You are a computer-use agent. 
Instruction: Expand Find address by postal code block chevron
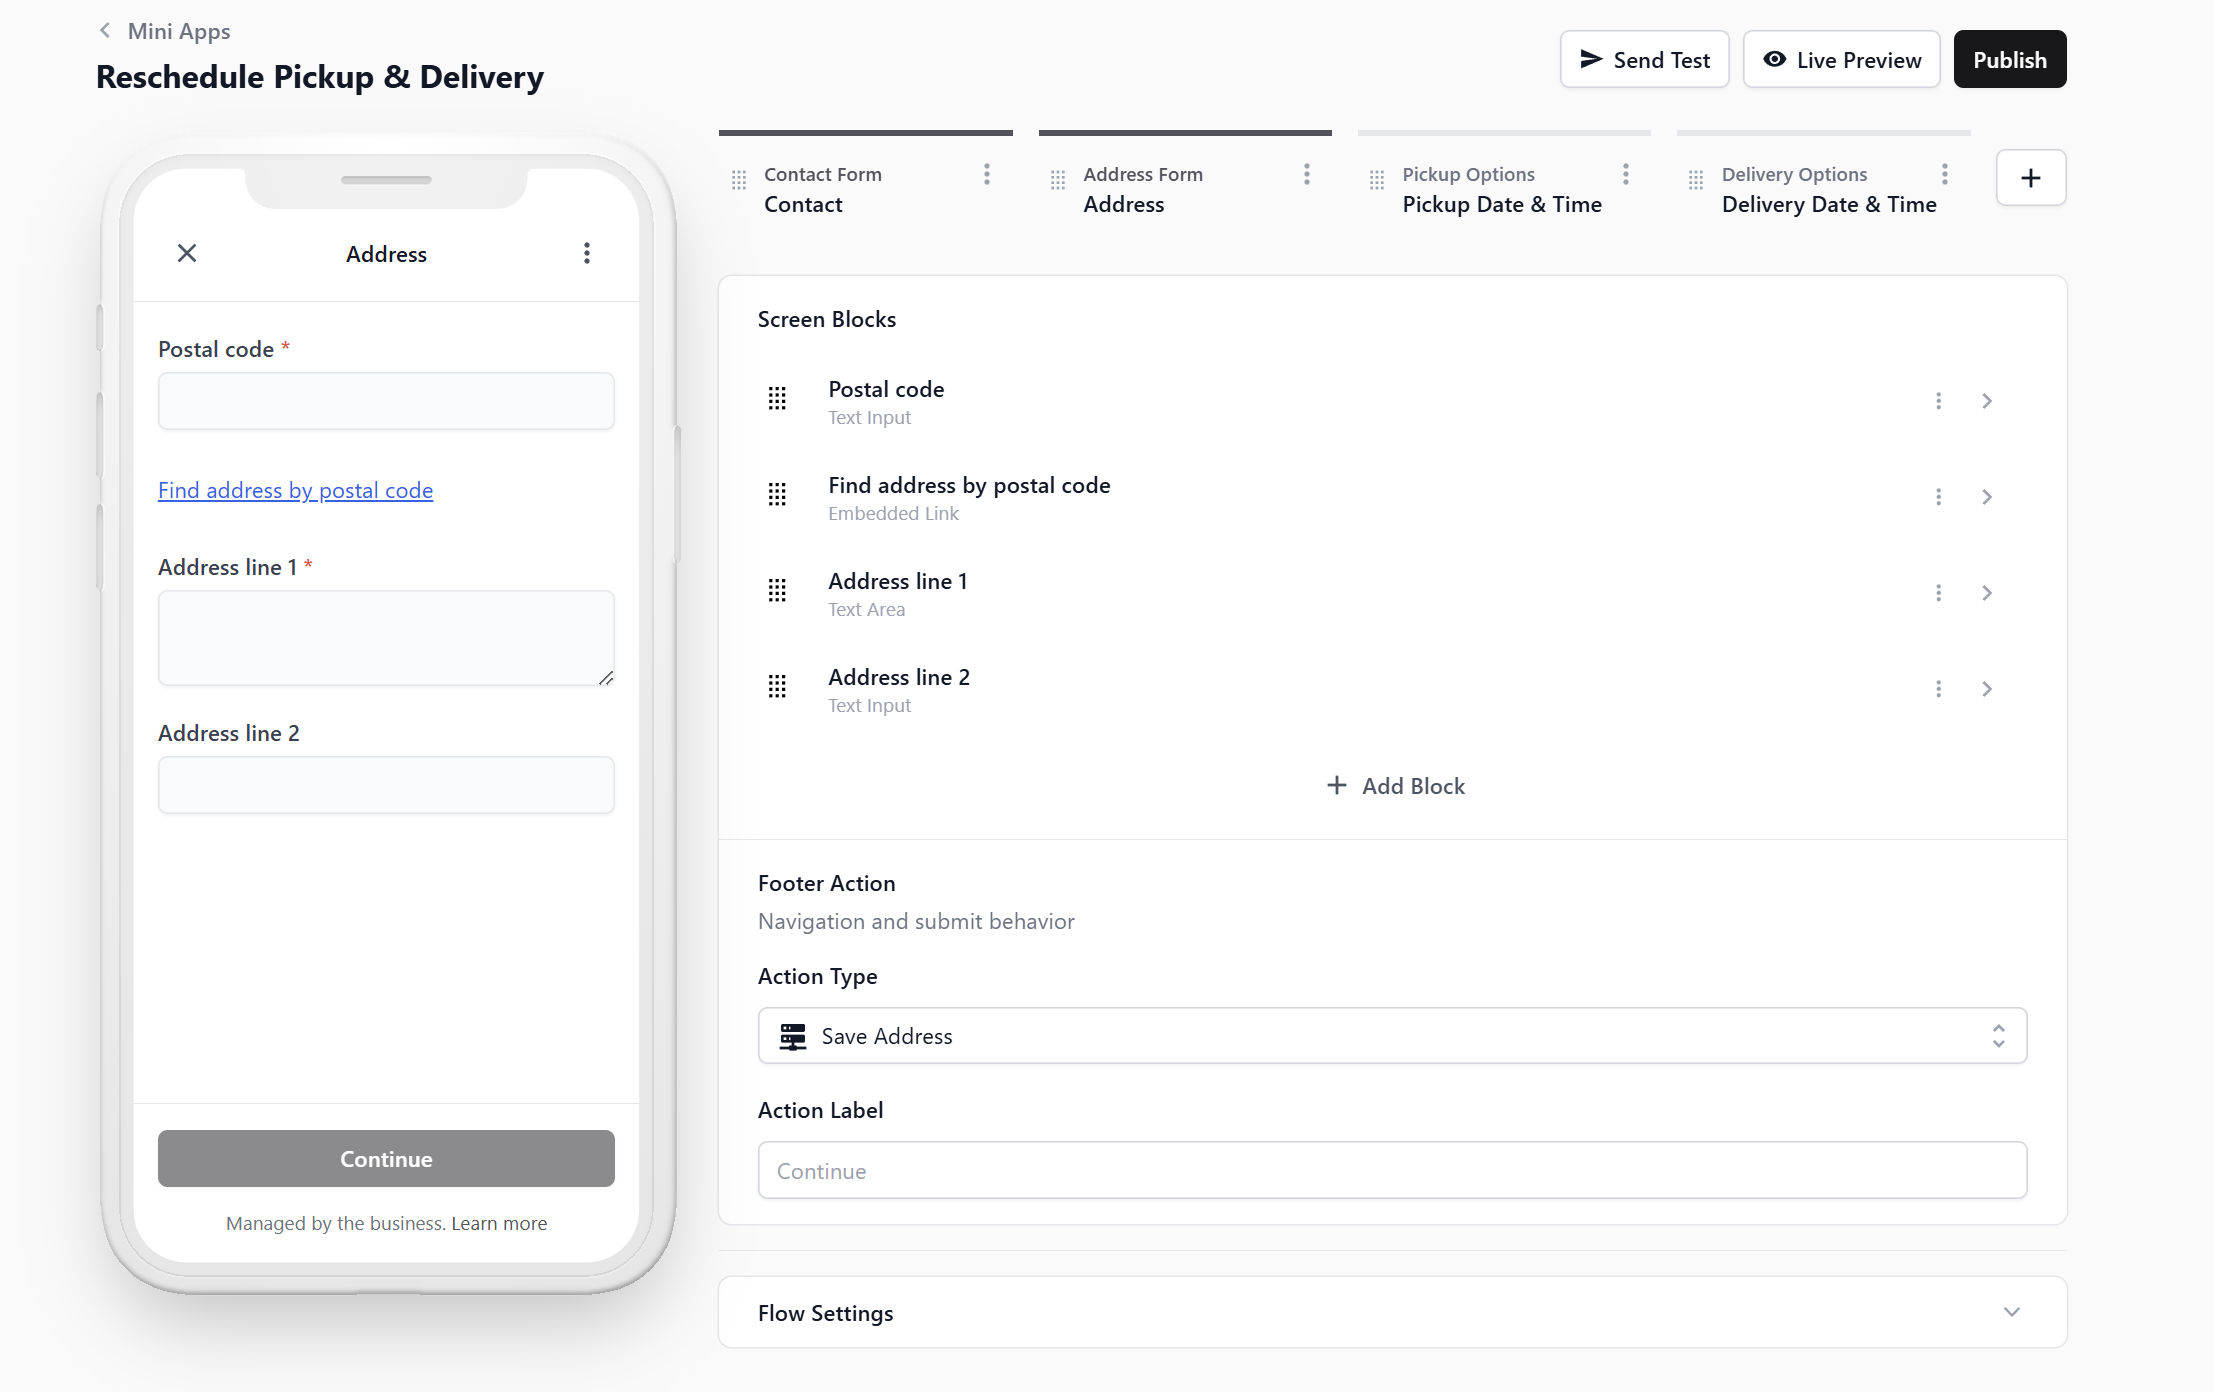(1987, 497)
